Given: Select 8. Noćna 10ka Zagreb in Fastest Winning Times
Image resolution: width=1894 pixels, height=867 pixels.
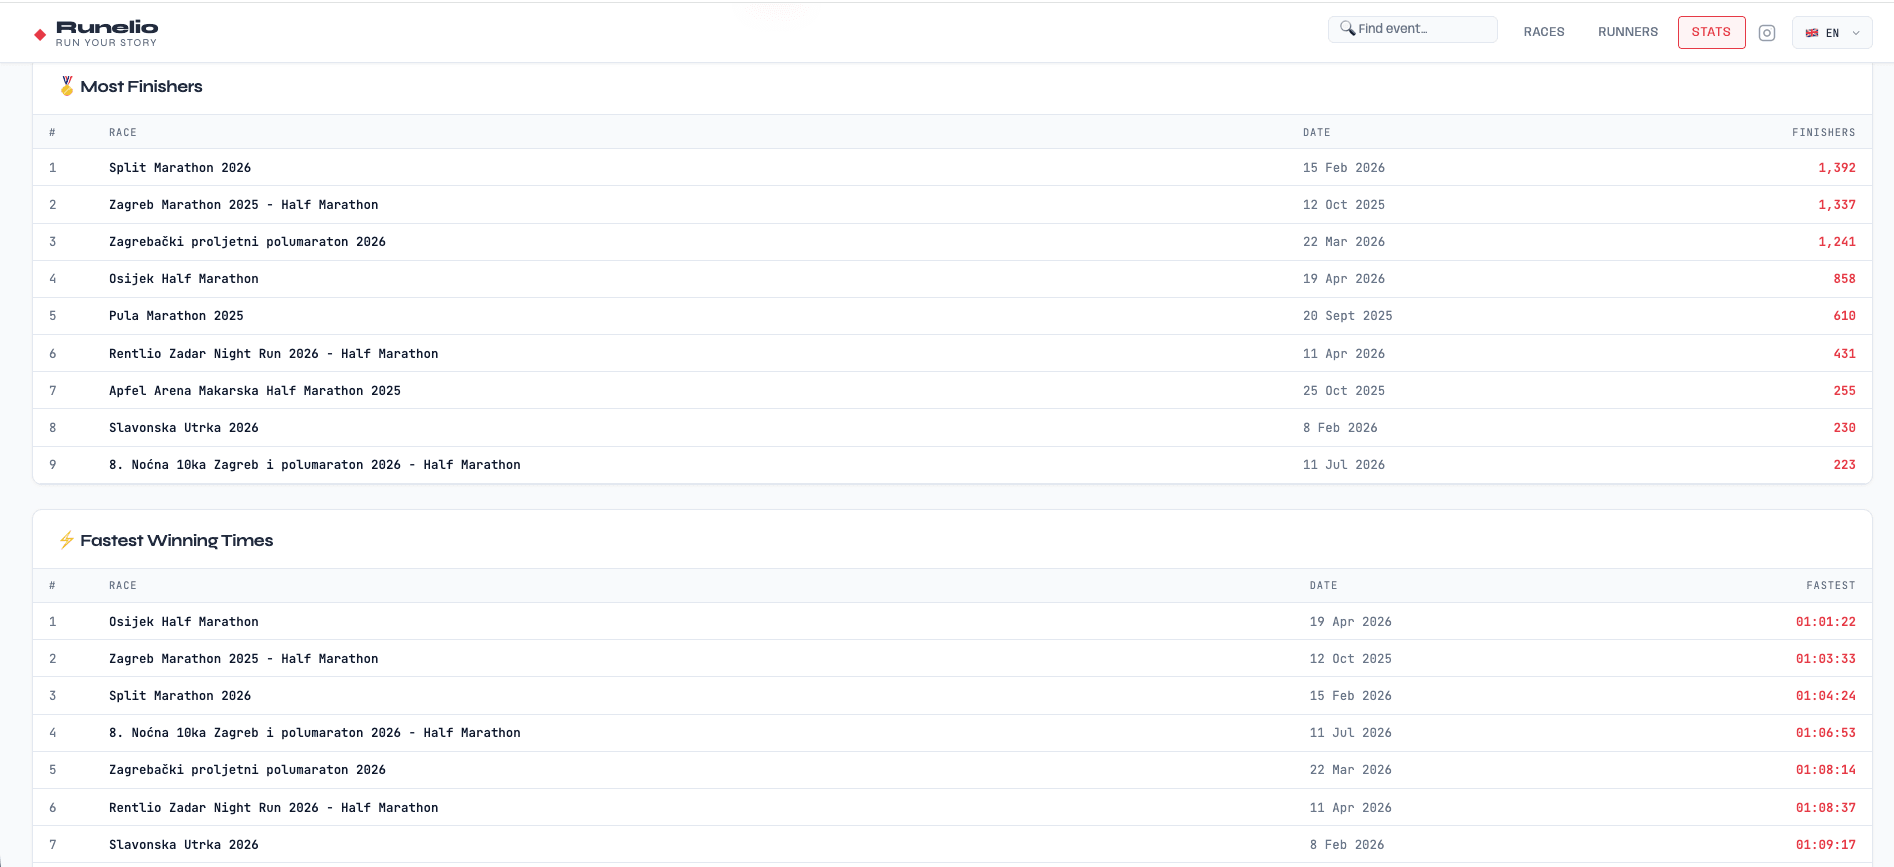Looking at the screenshot, I should point(315,733).
